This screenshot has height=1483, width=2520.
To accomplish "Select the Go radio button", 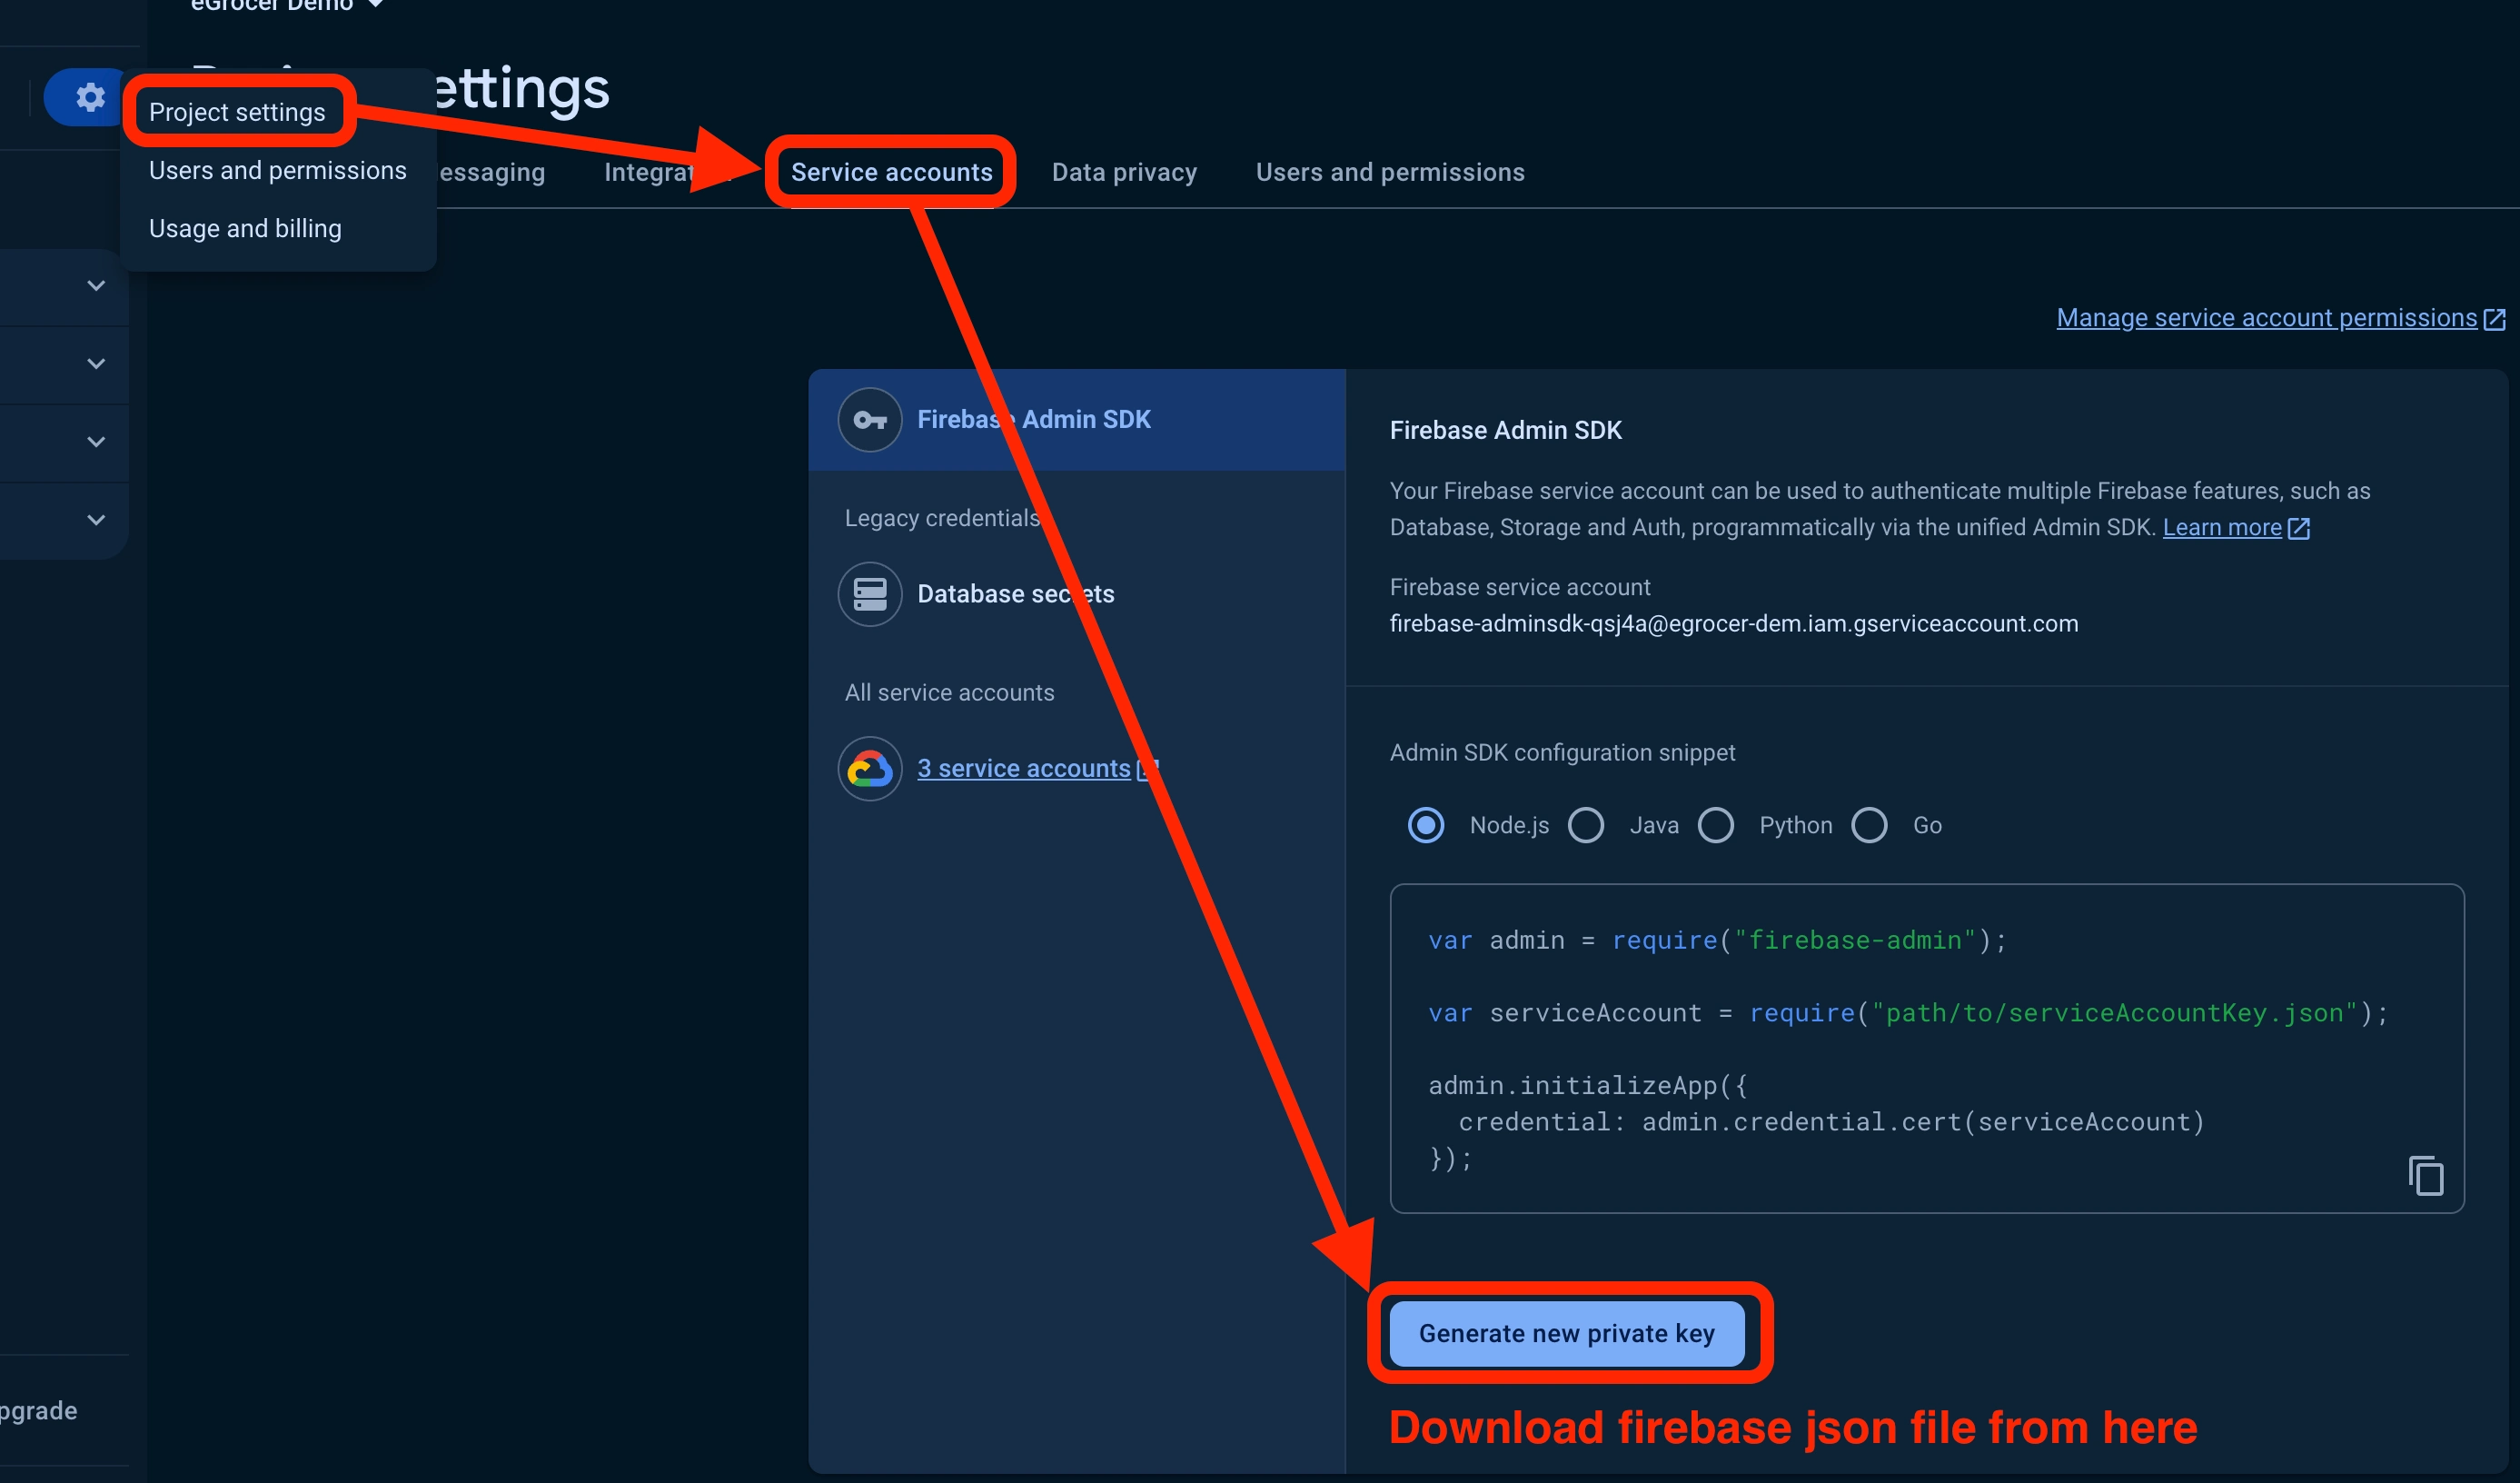I will click(x=1868, y=825).
